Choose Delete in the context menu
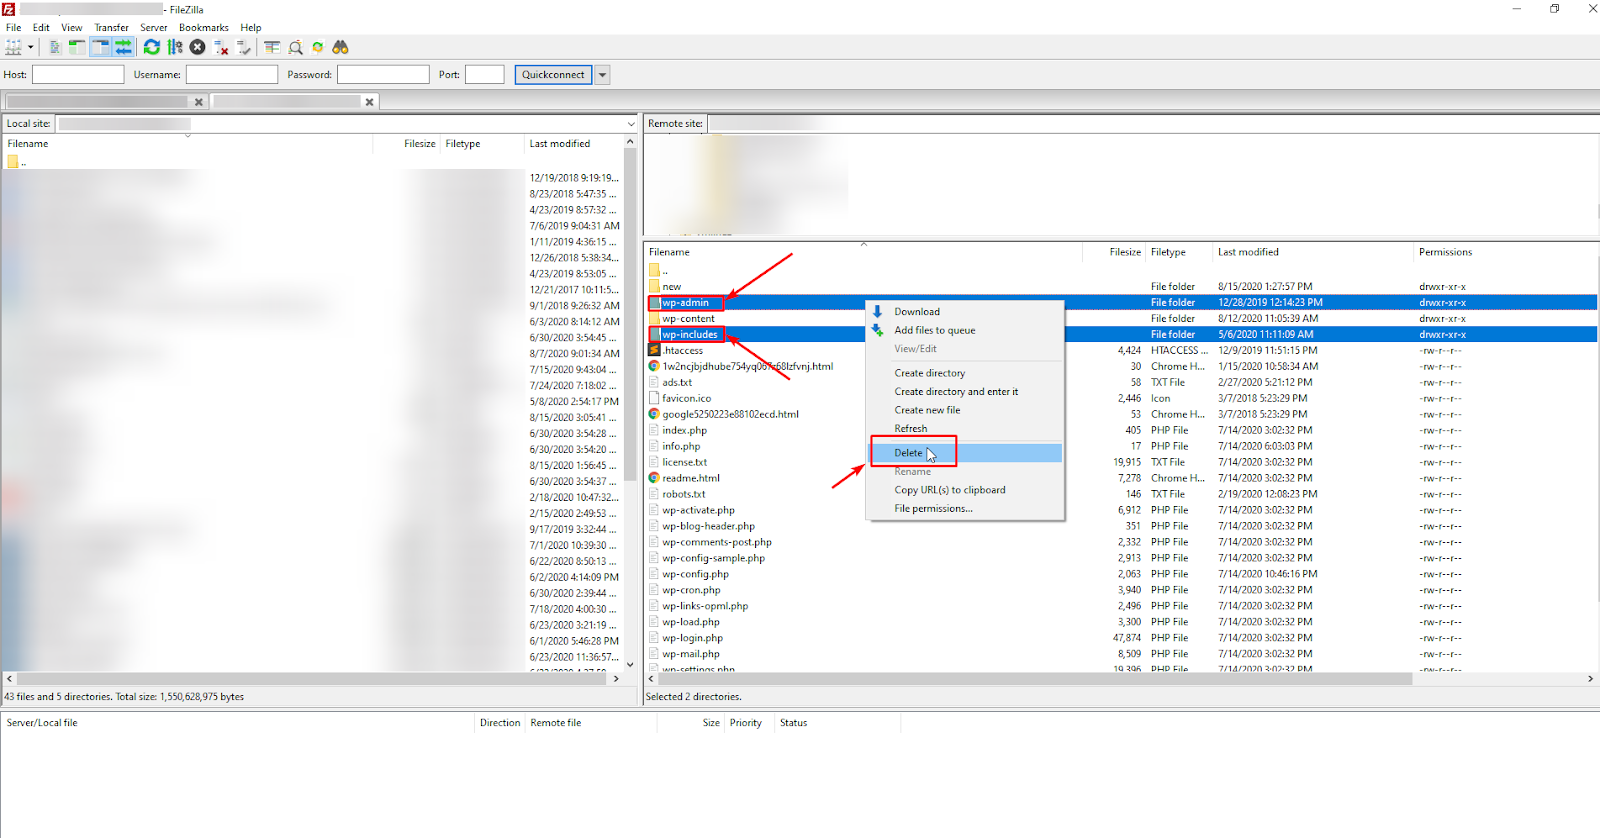 (x=965, y=453)
